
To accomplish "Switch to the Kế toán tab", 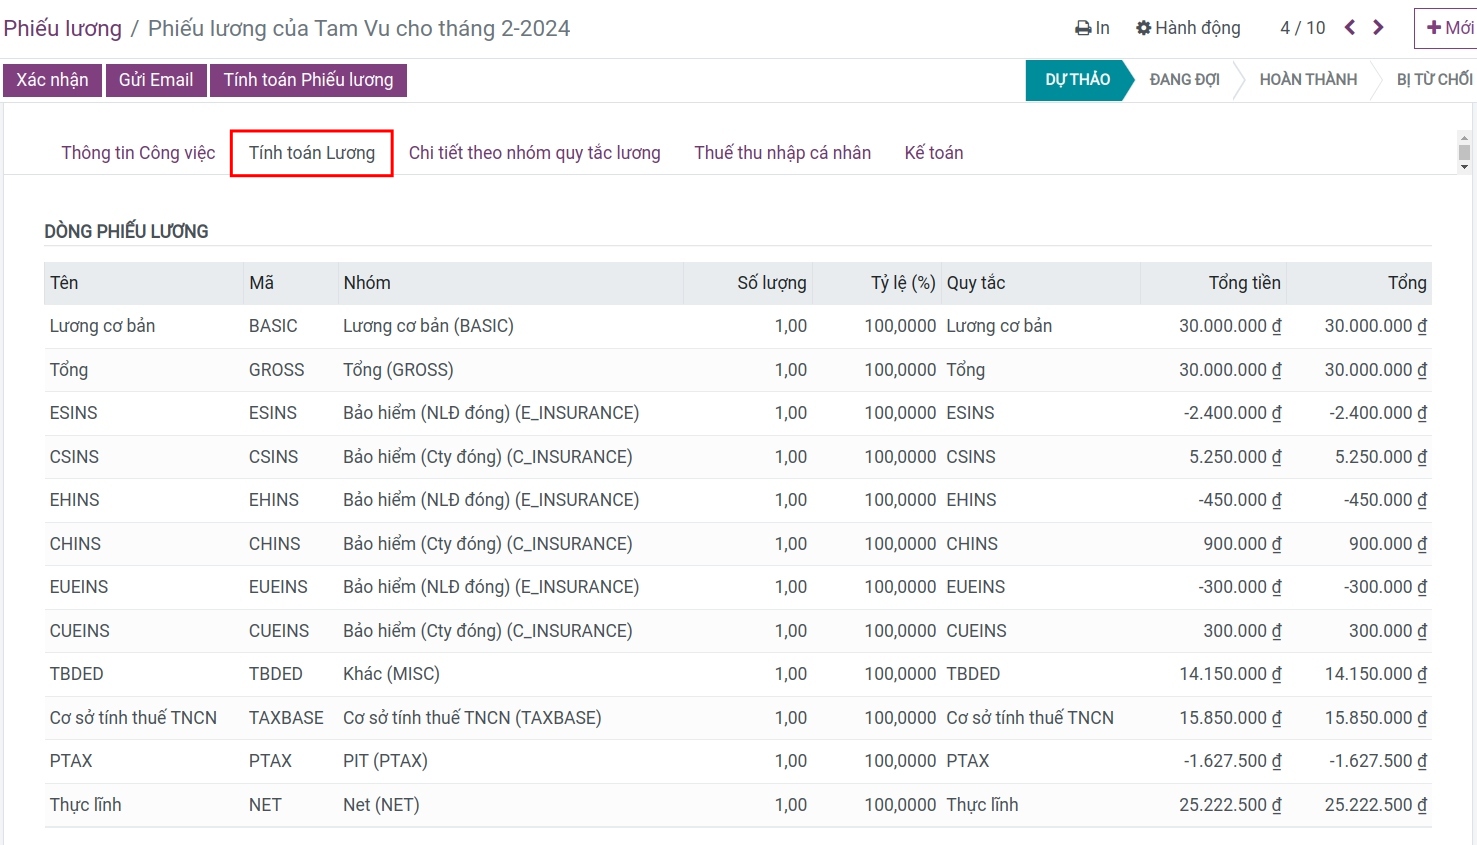I will pos(933,153).
